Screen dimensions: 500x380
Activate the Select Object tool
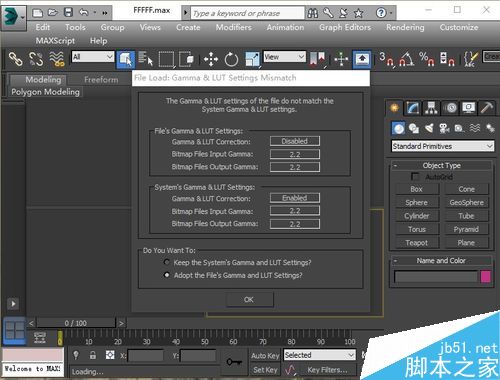pos(125,59)
